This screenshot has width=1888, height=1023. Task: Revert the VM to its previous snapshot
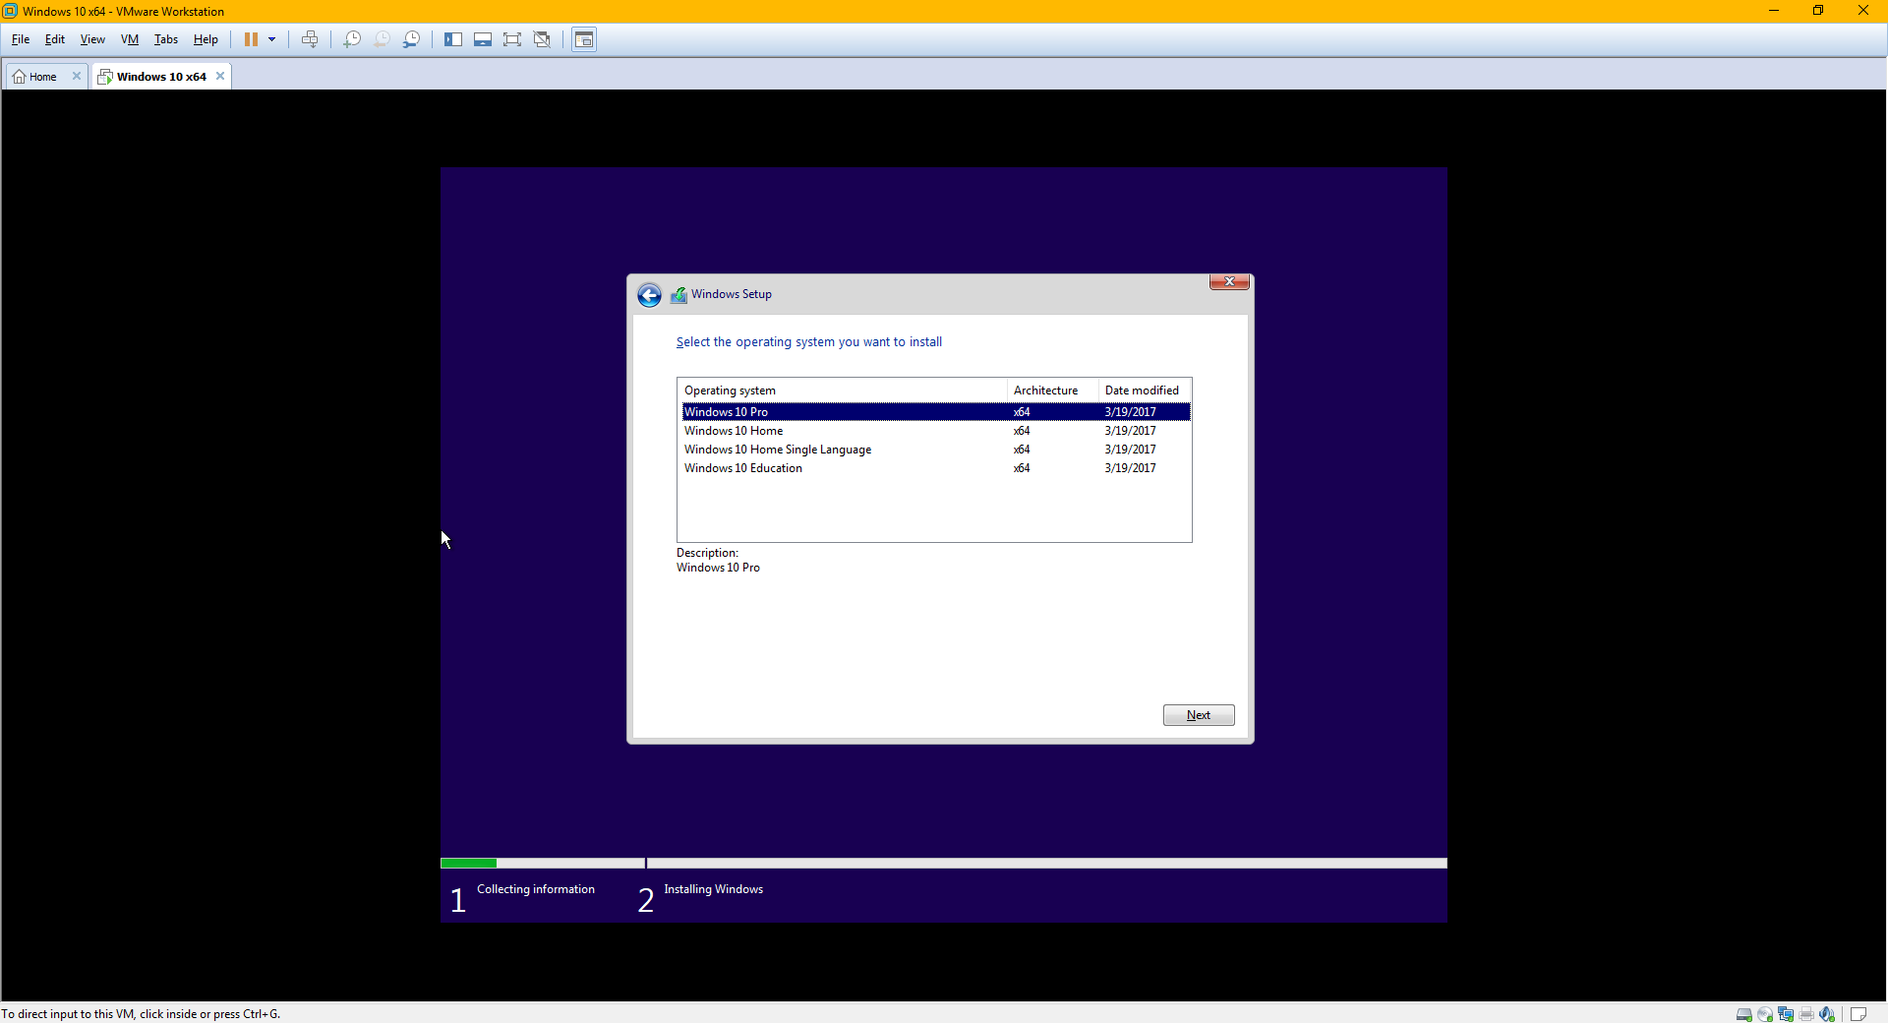click(382, 40)
